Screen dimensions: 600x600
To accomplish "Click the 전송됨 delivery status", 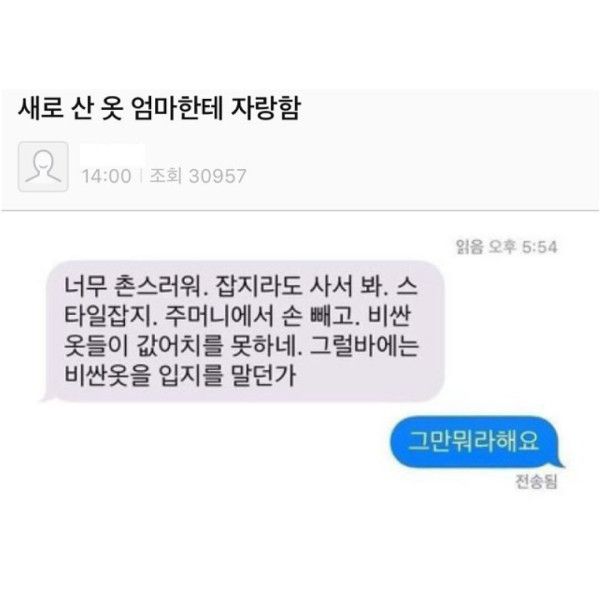I will click(x=536, y=481).
